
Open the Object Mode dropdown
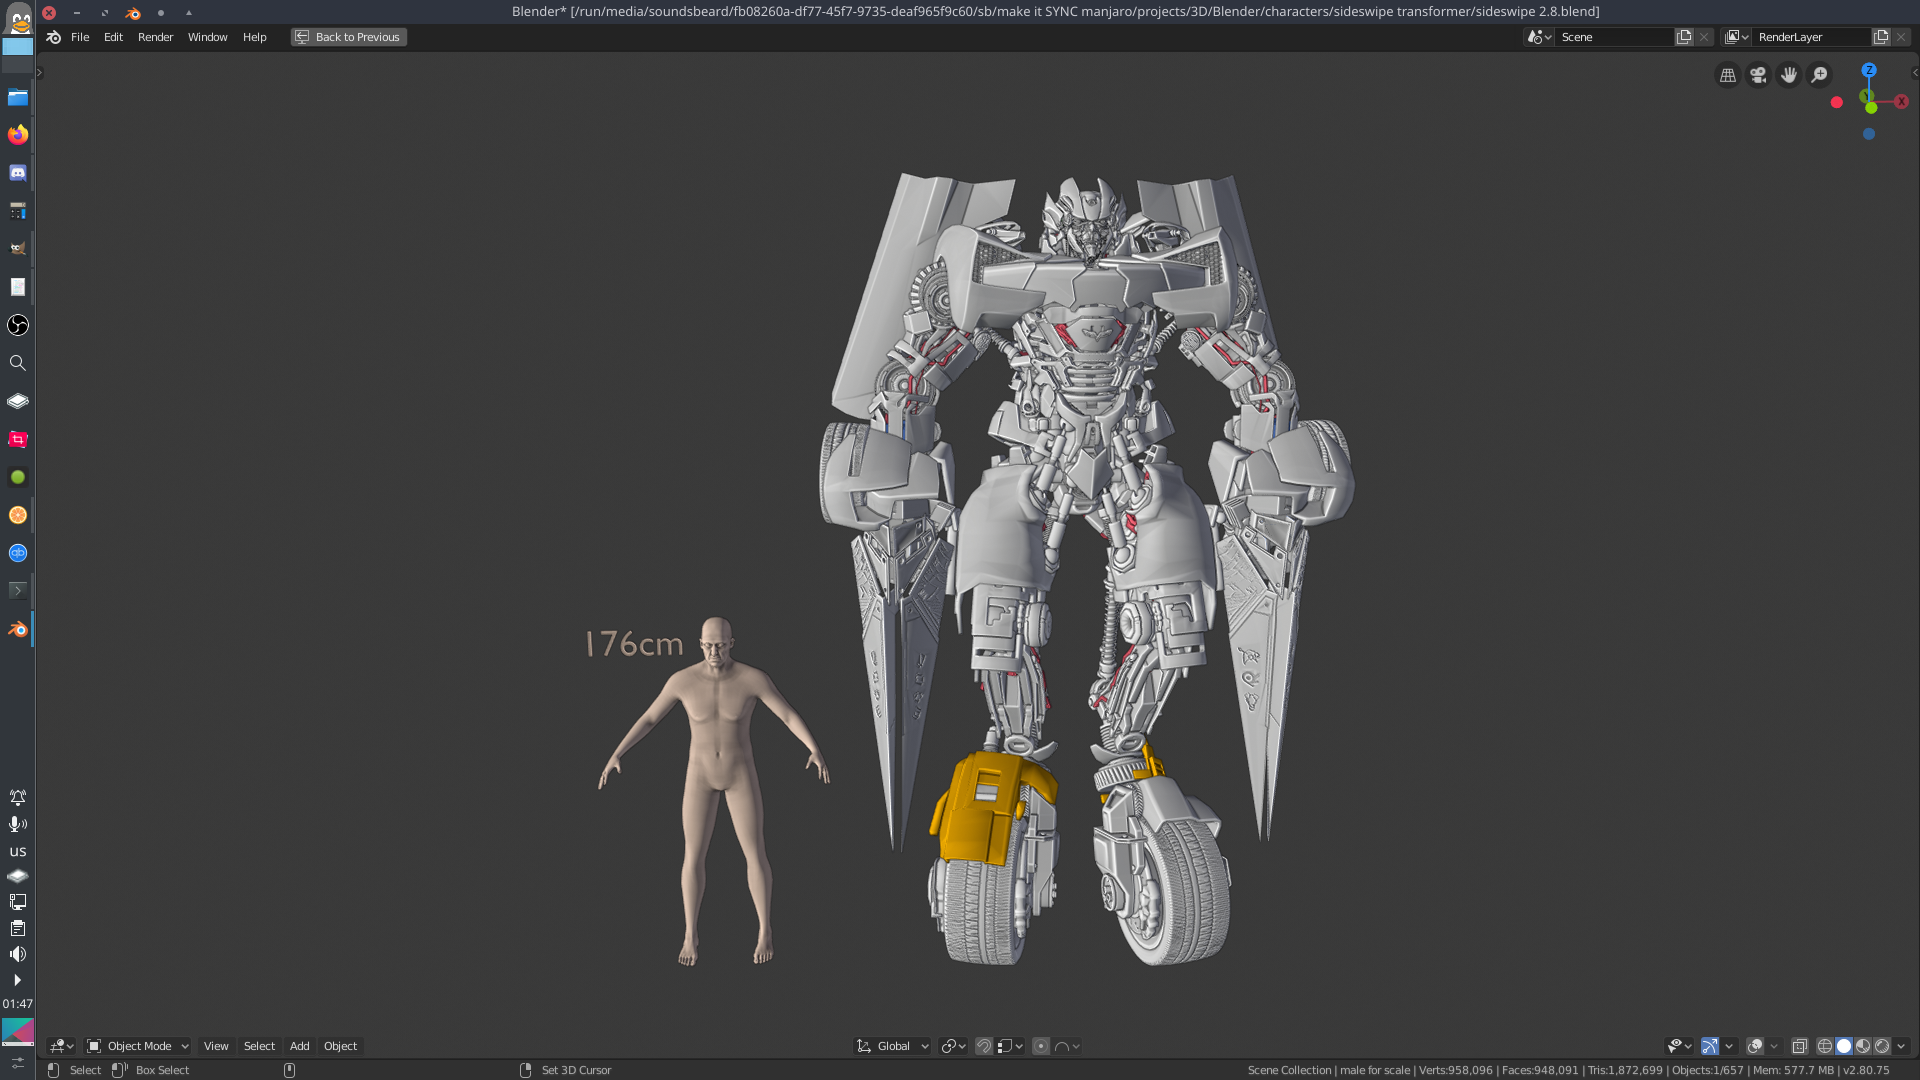coord(137,1046)
